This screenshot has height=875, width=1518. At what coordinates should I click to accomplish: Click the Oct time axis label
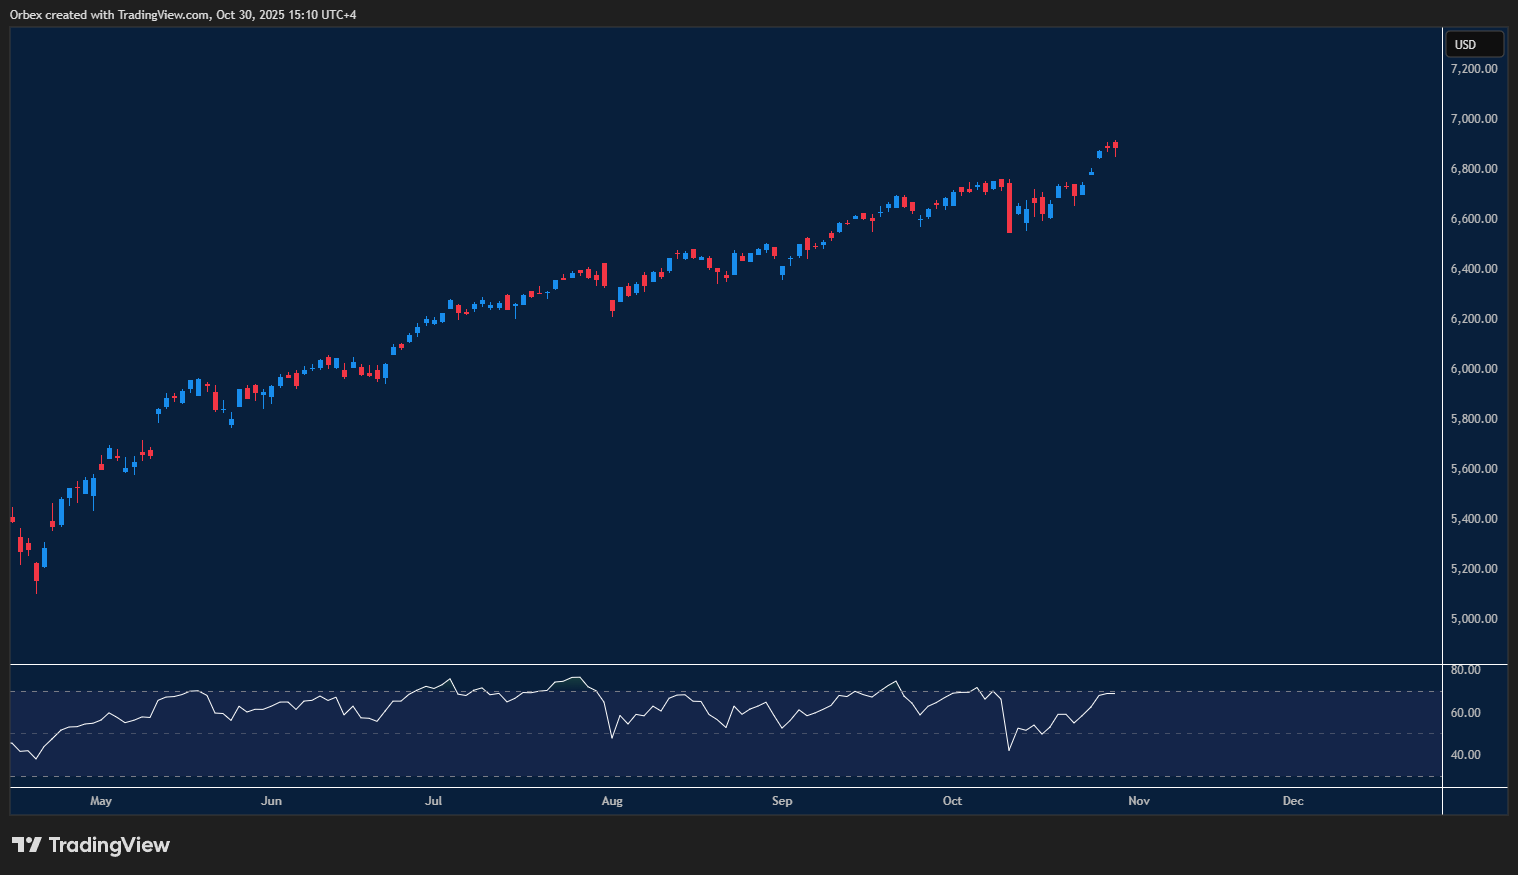coord(952,801)
